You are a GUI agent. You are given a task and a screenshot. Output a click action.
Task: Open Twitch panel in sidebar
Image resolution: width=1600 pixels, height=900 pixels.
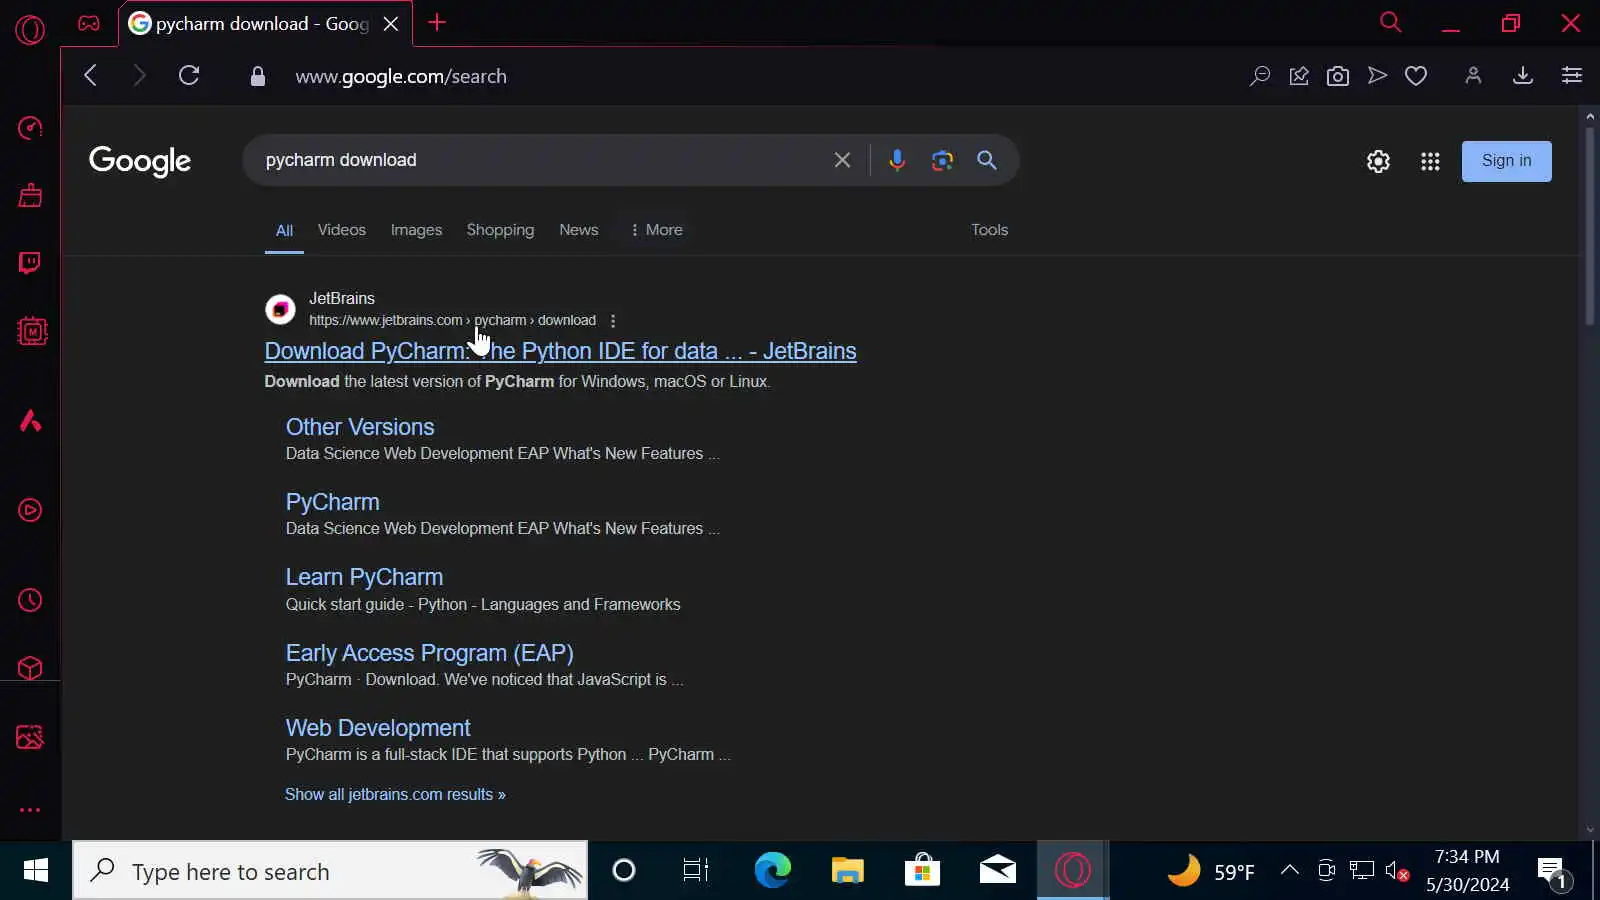click(x=30, y=262)
